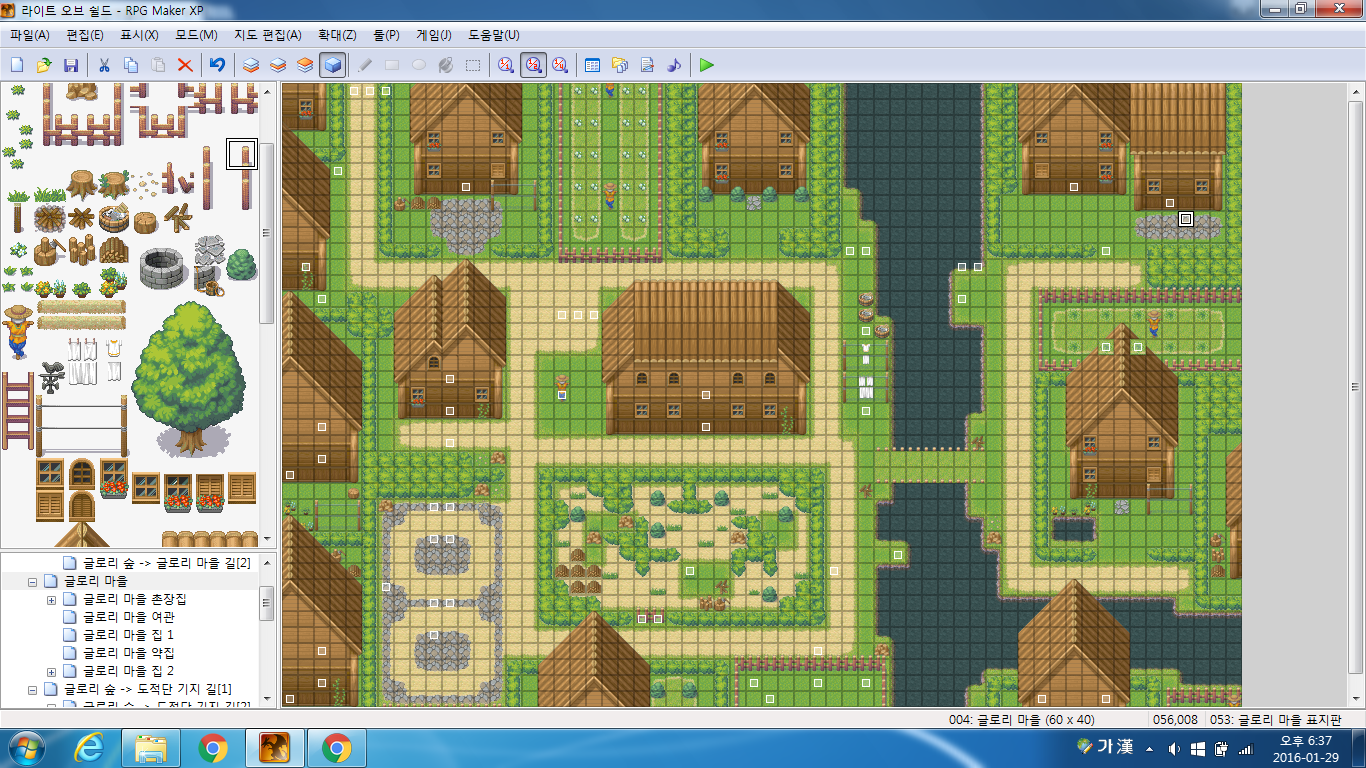Image resolution: width=1366 pixels, height=768 pixels.
Task: Pick the stone well tile in tileset
Action: (x=162, y=267)
